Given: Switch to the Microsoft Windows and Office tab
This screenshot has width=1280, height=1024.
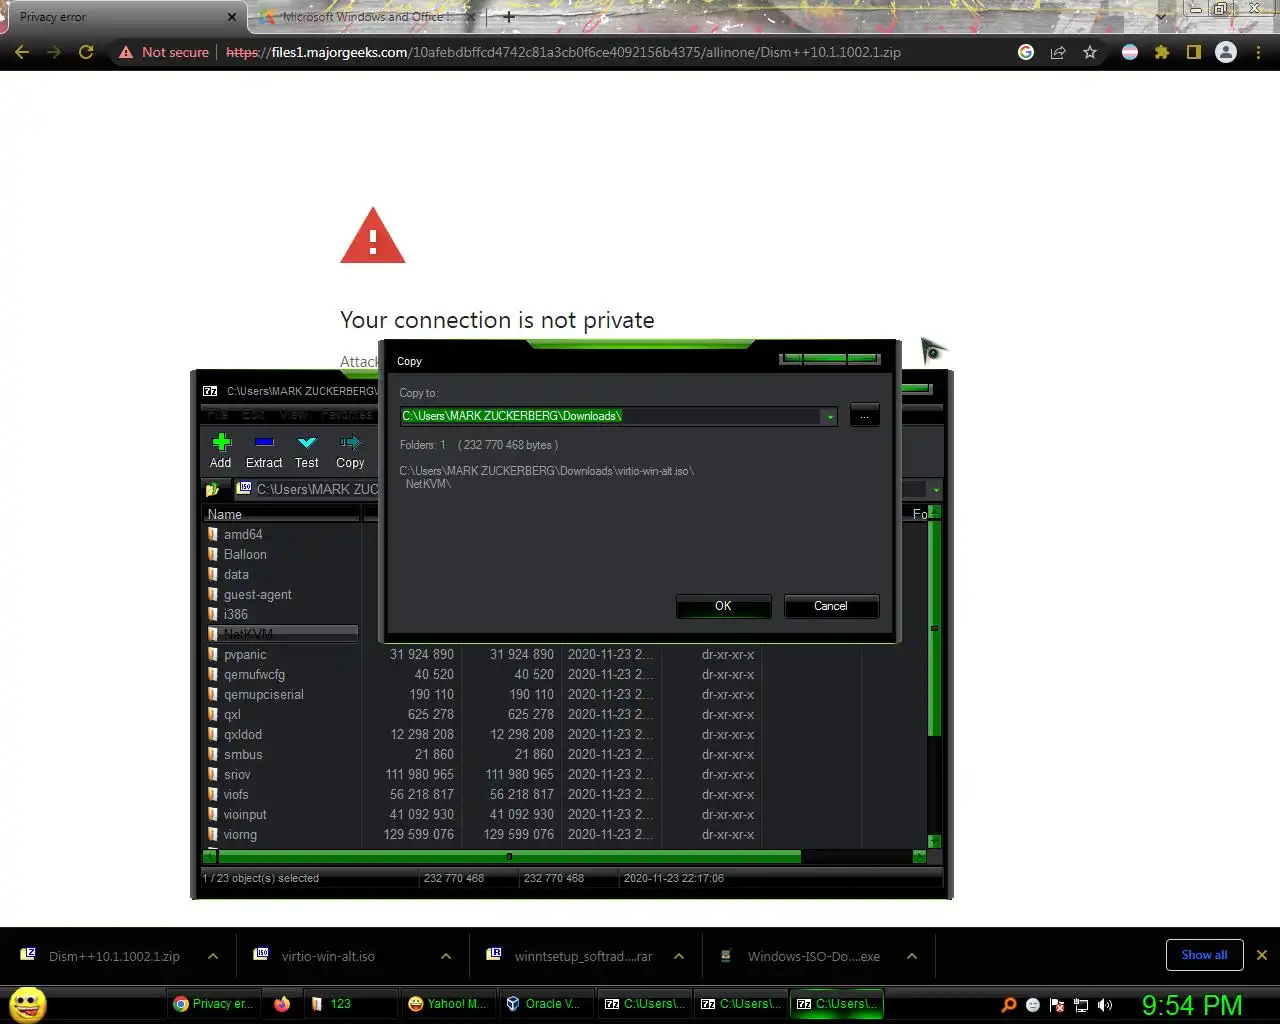Looking at the screenshot, I should pos(368,17).
